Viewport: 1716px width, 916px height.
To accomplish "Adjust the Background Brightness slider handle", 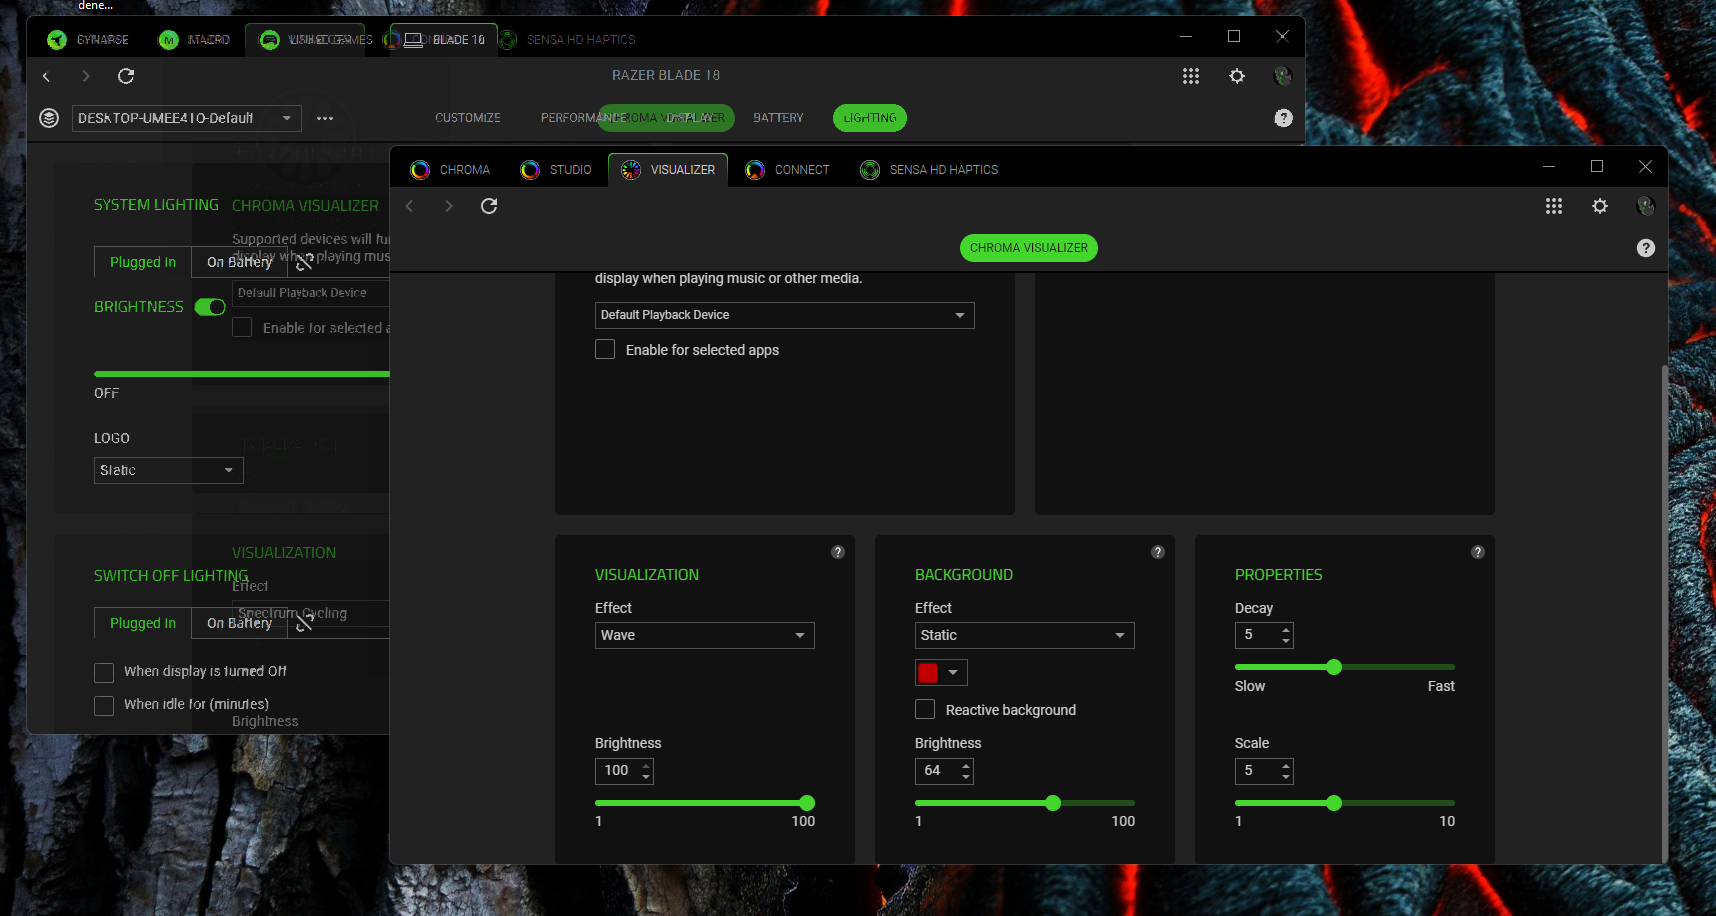I will tap(1053, 803).
